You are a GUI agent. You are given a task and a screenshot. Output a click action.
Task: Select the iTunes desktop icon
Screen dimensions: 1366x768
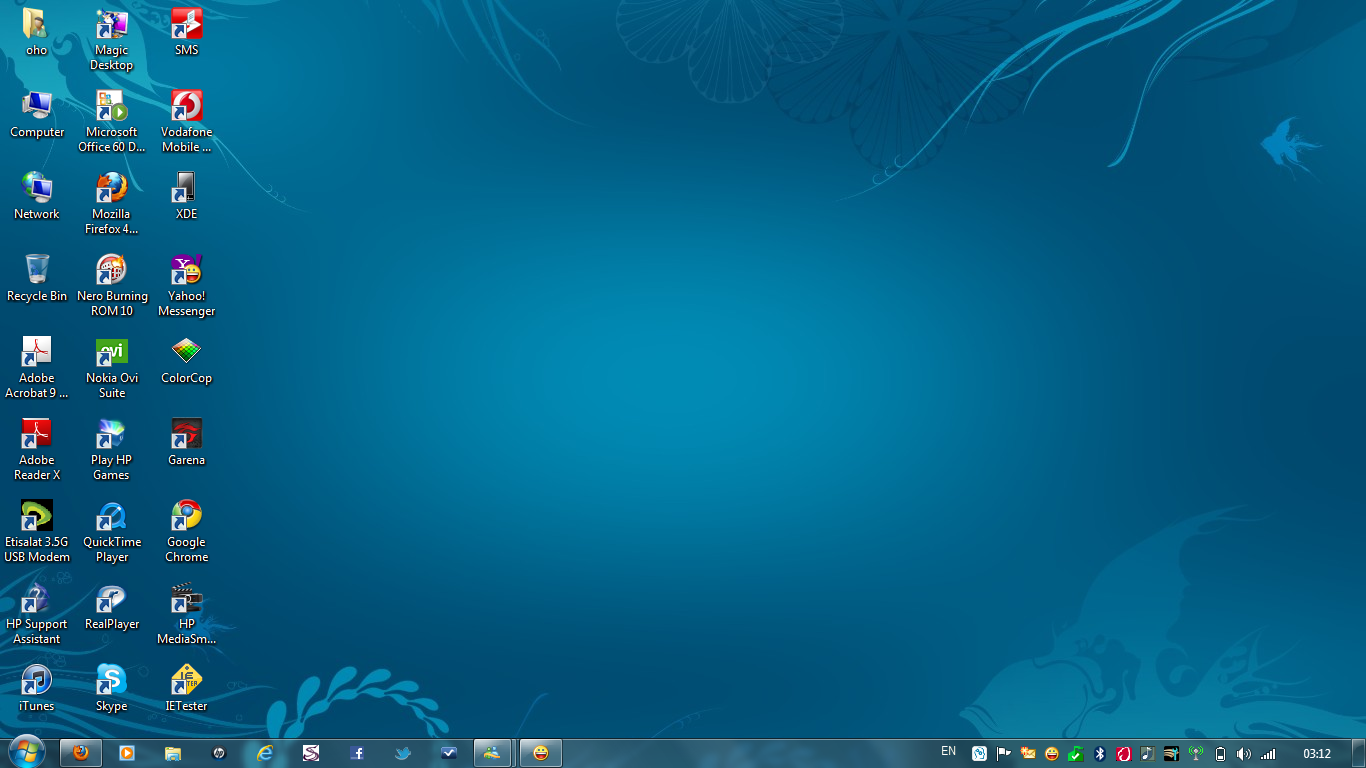(x=36, y=680)
